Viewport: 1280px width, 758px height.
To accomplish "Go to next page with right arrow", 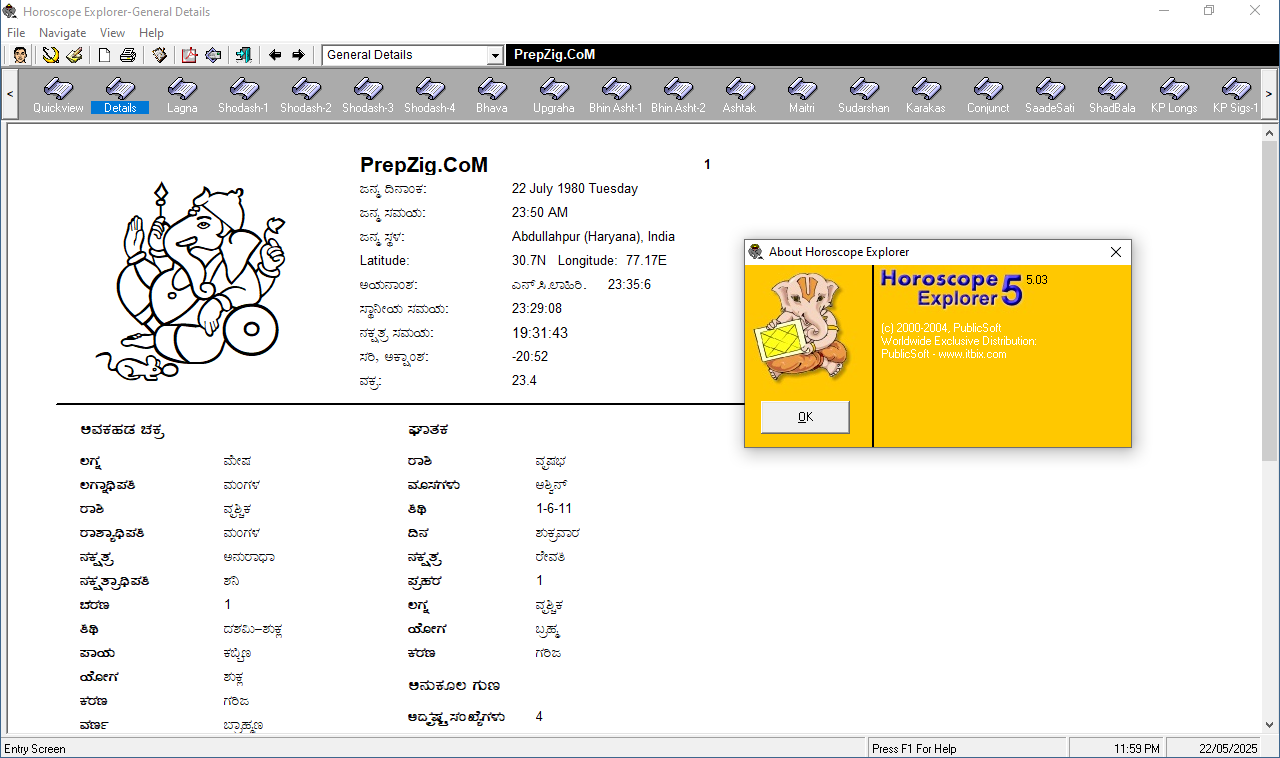I will pos(298,55).
